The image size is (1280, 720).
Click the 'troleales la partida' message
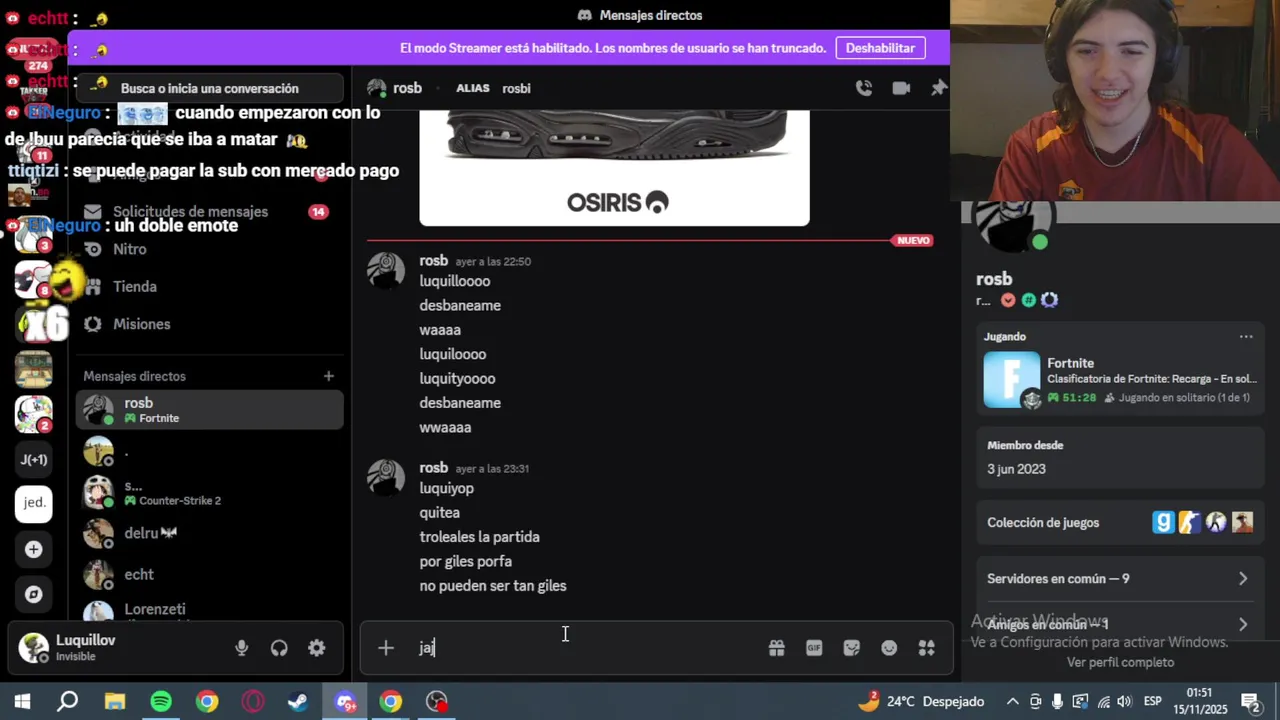point(479,537)
